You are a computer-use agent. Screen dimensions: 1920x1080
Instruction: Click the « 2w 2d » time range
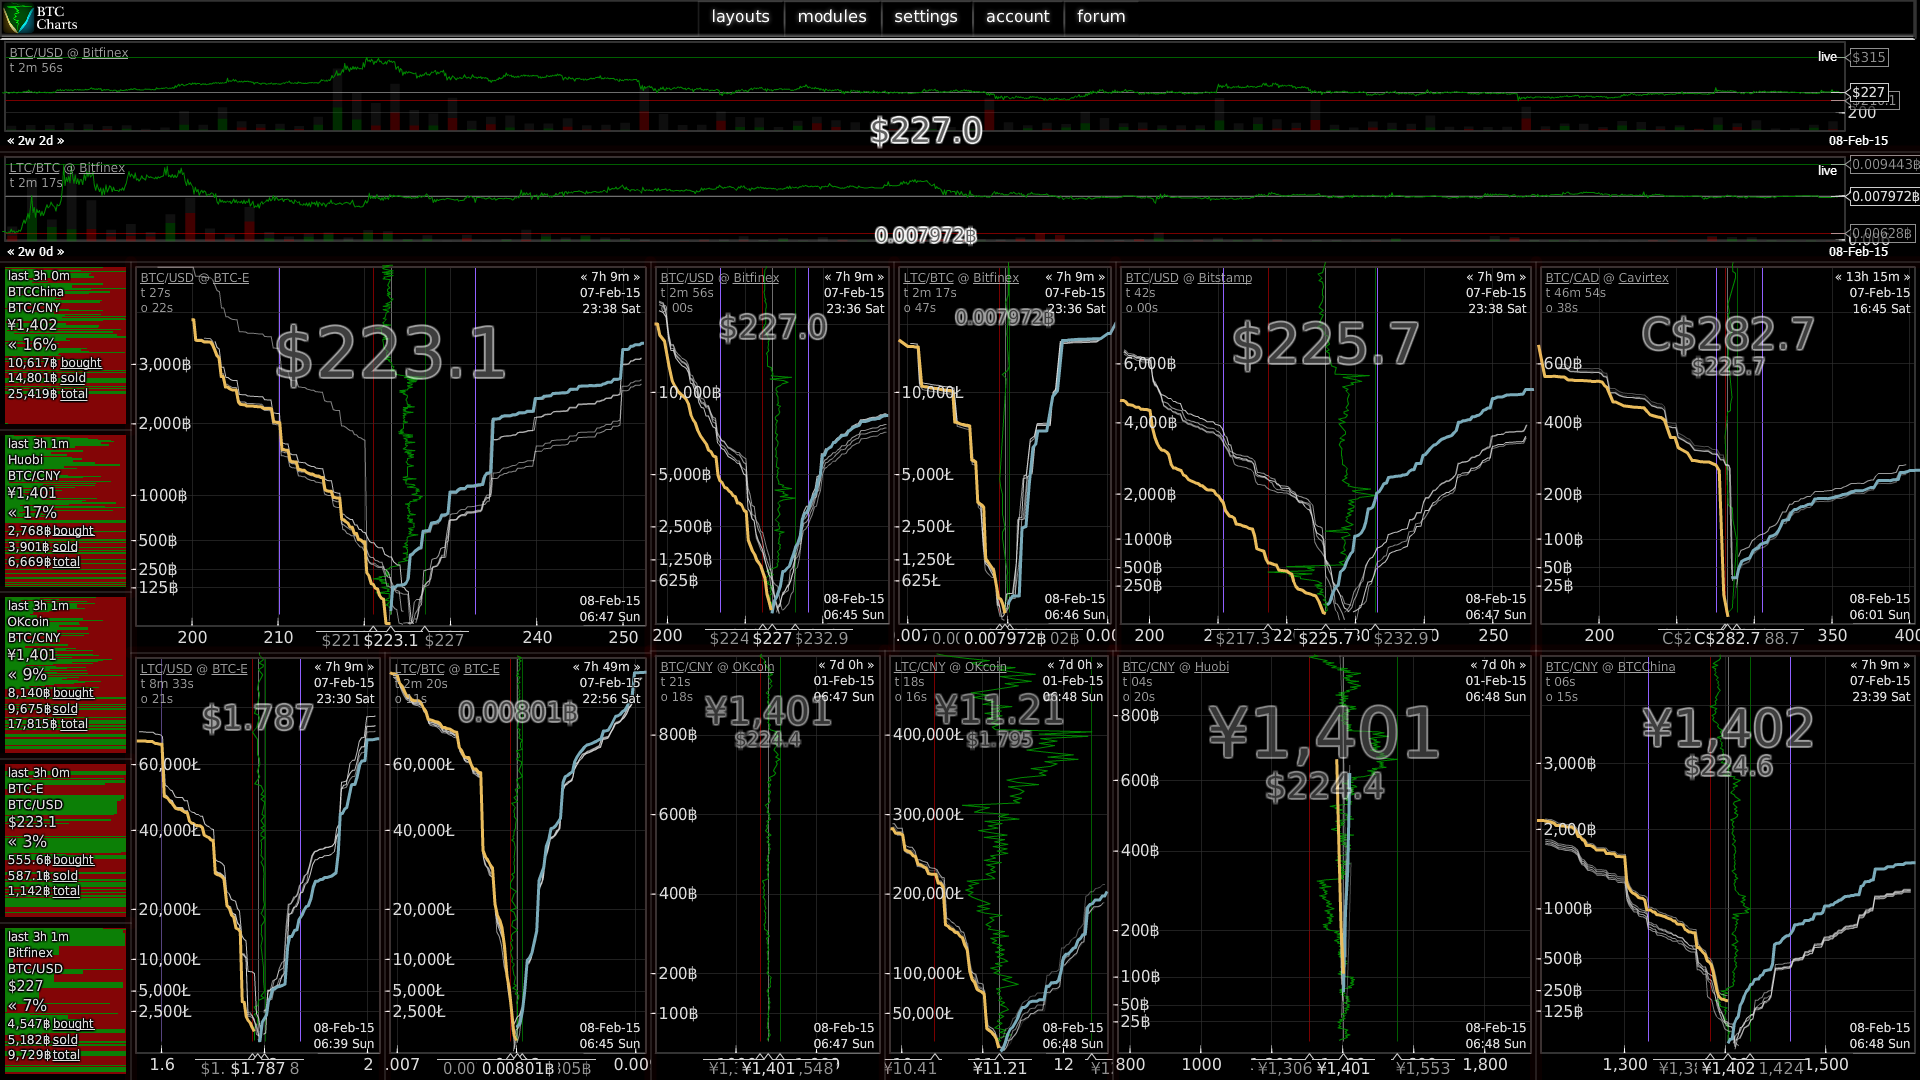(x=36, y=141)
